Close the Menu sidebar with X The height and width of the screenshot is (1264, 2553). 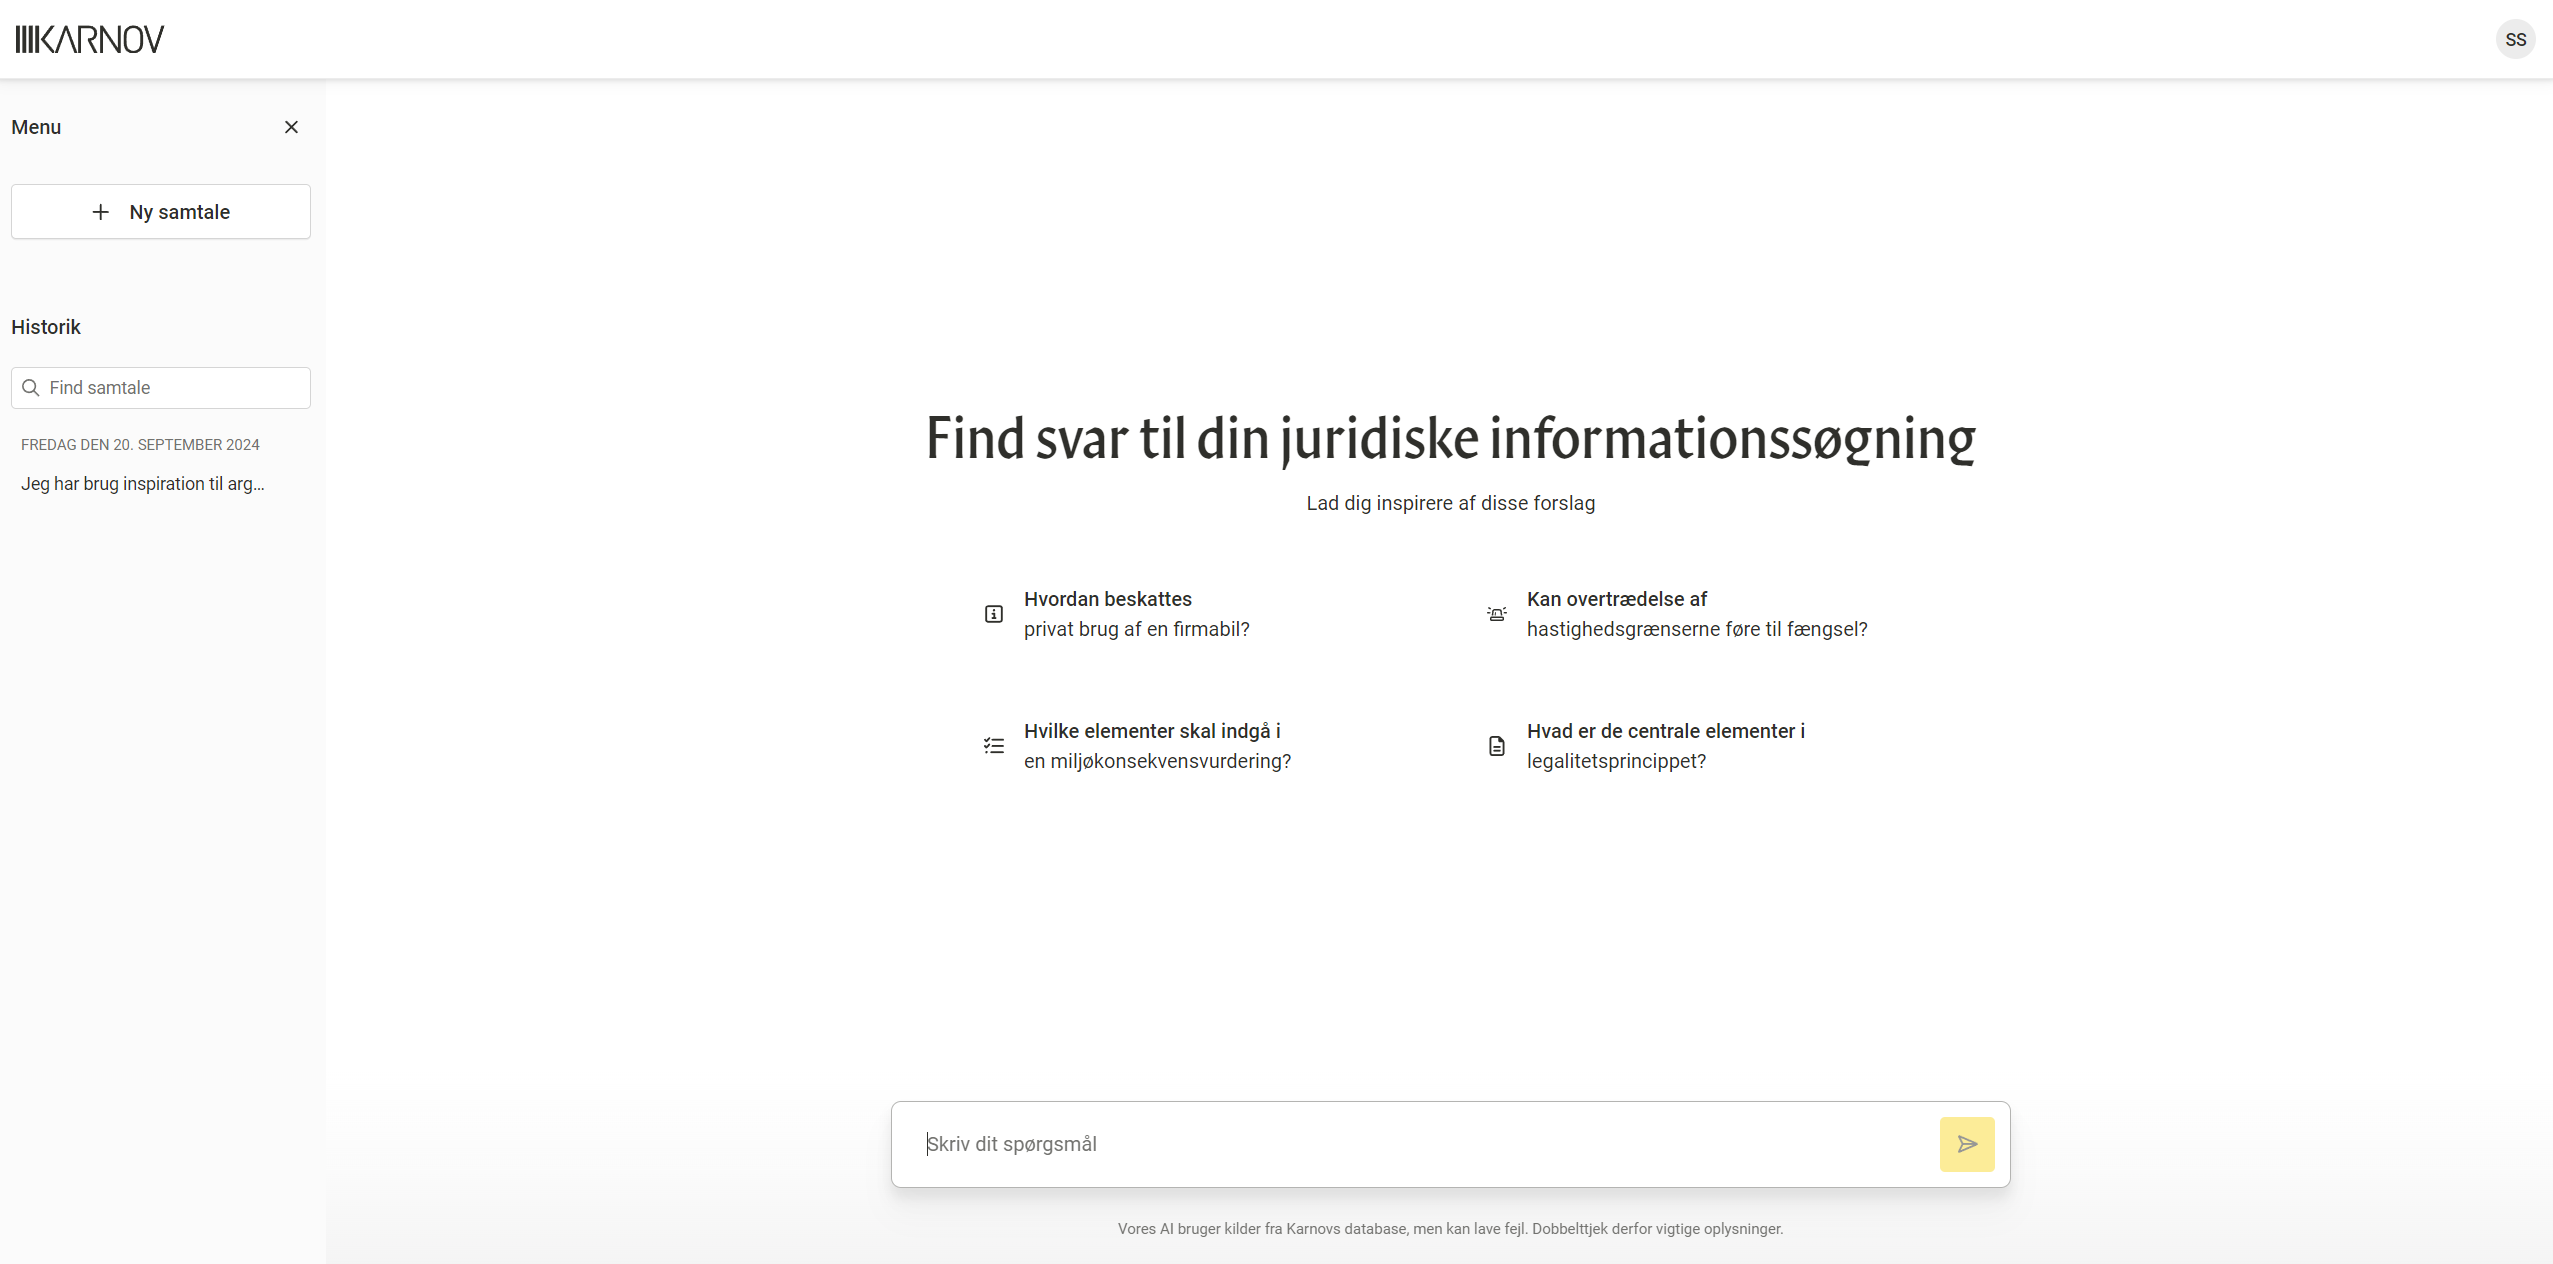click(x=291, y=127)
